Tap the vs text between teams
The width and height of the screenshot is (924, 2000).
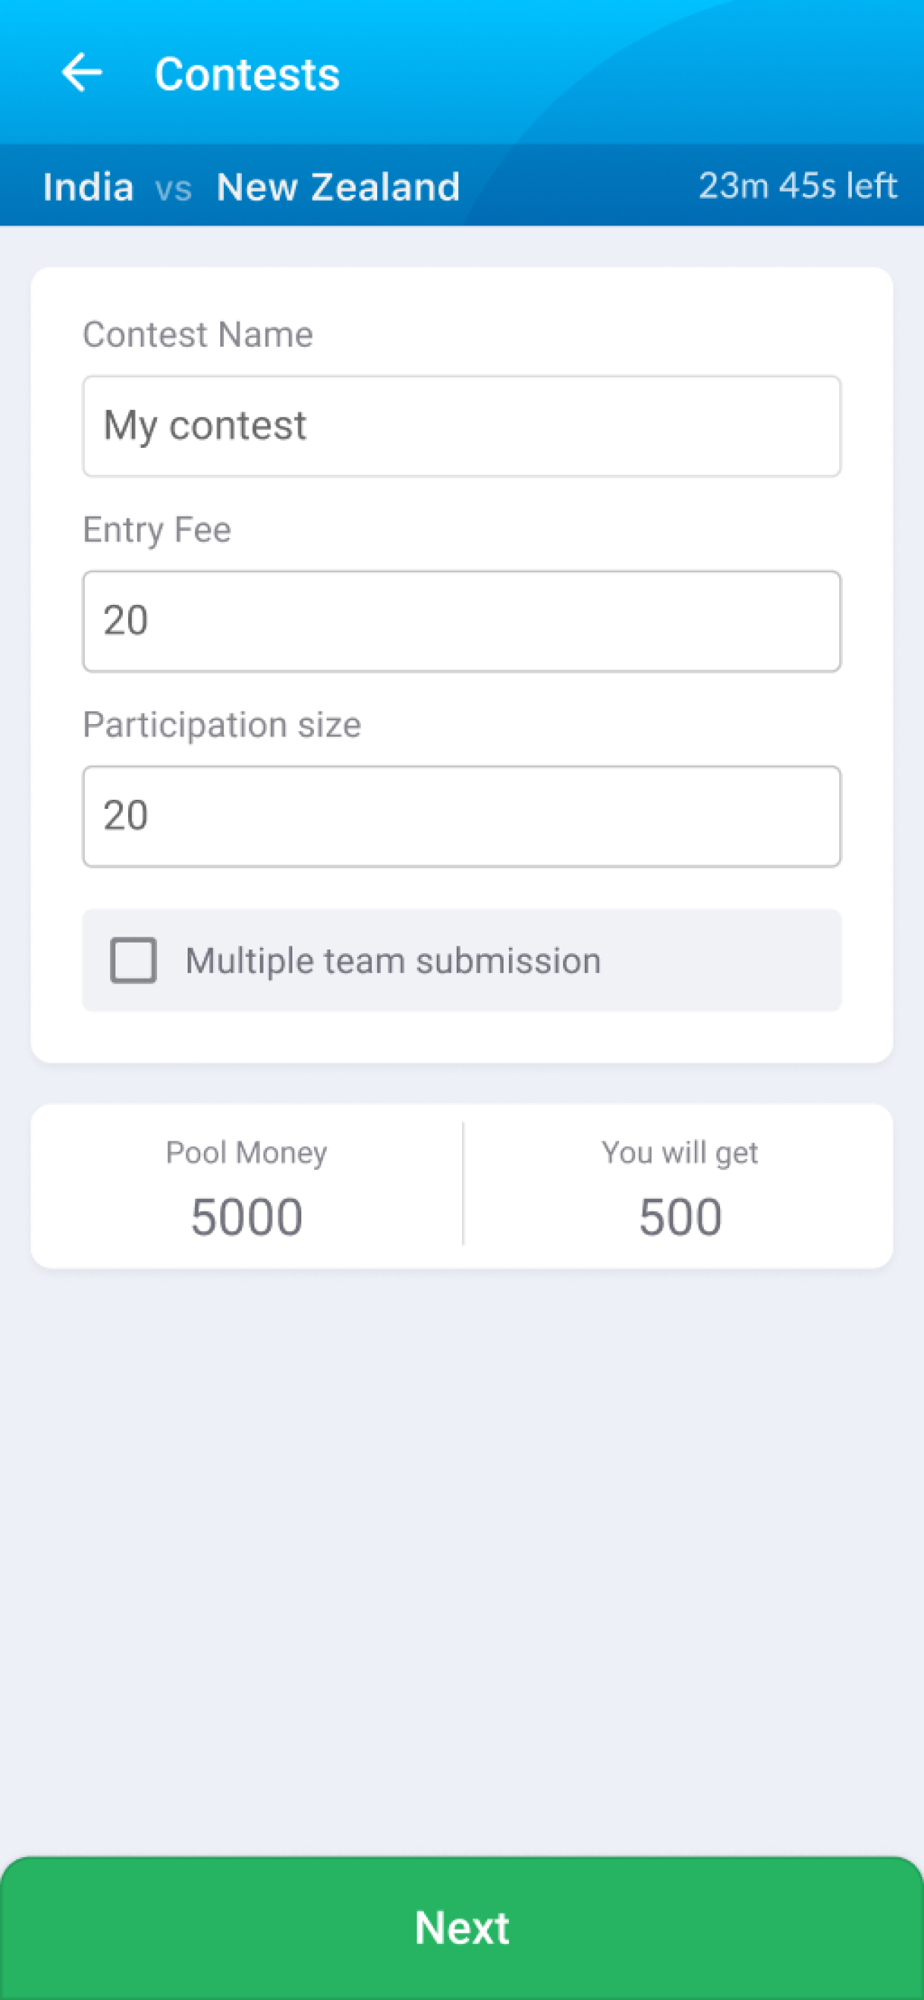point(174,189)
